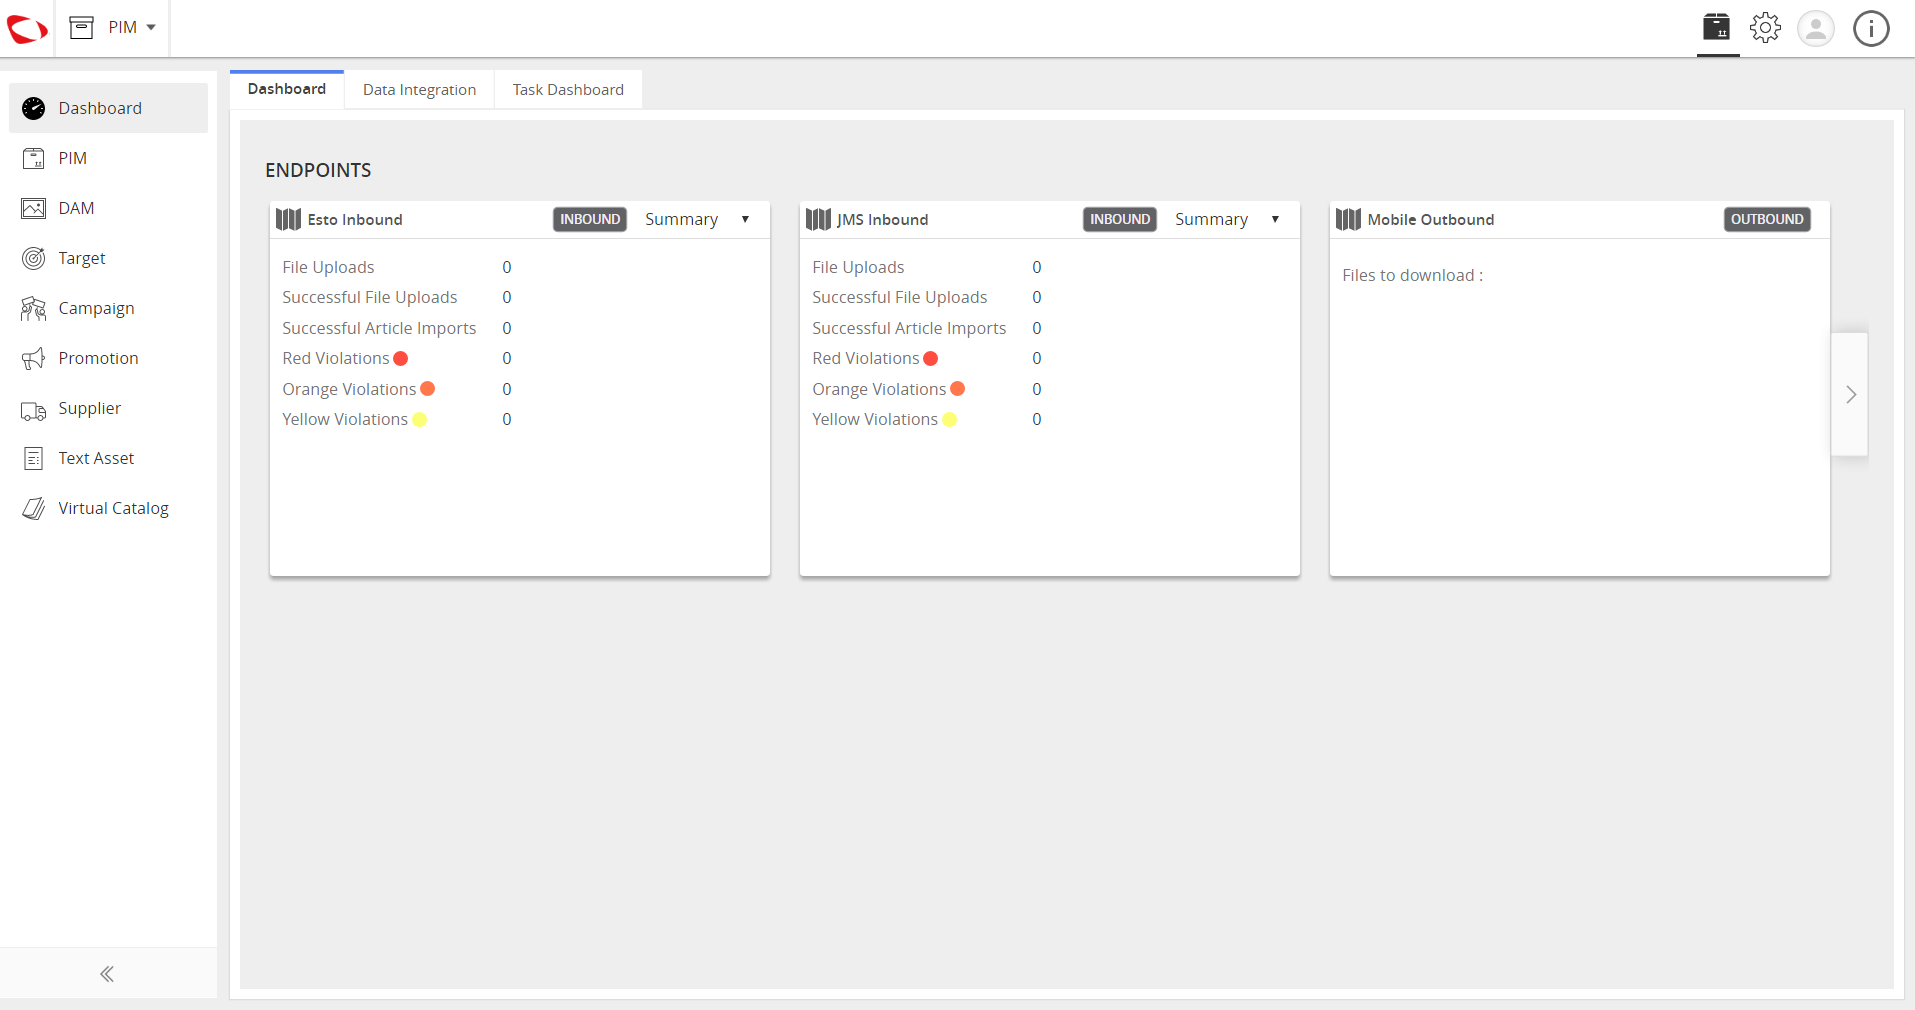Screen dimensions: 1915x1010
Task: Click the PIM label in top bar
Action: coord(123,27)
